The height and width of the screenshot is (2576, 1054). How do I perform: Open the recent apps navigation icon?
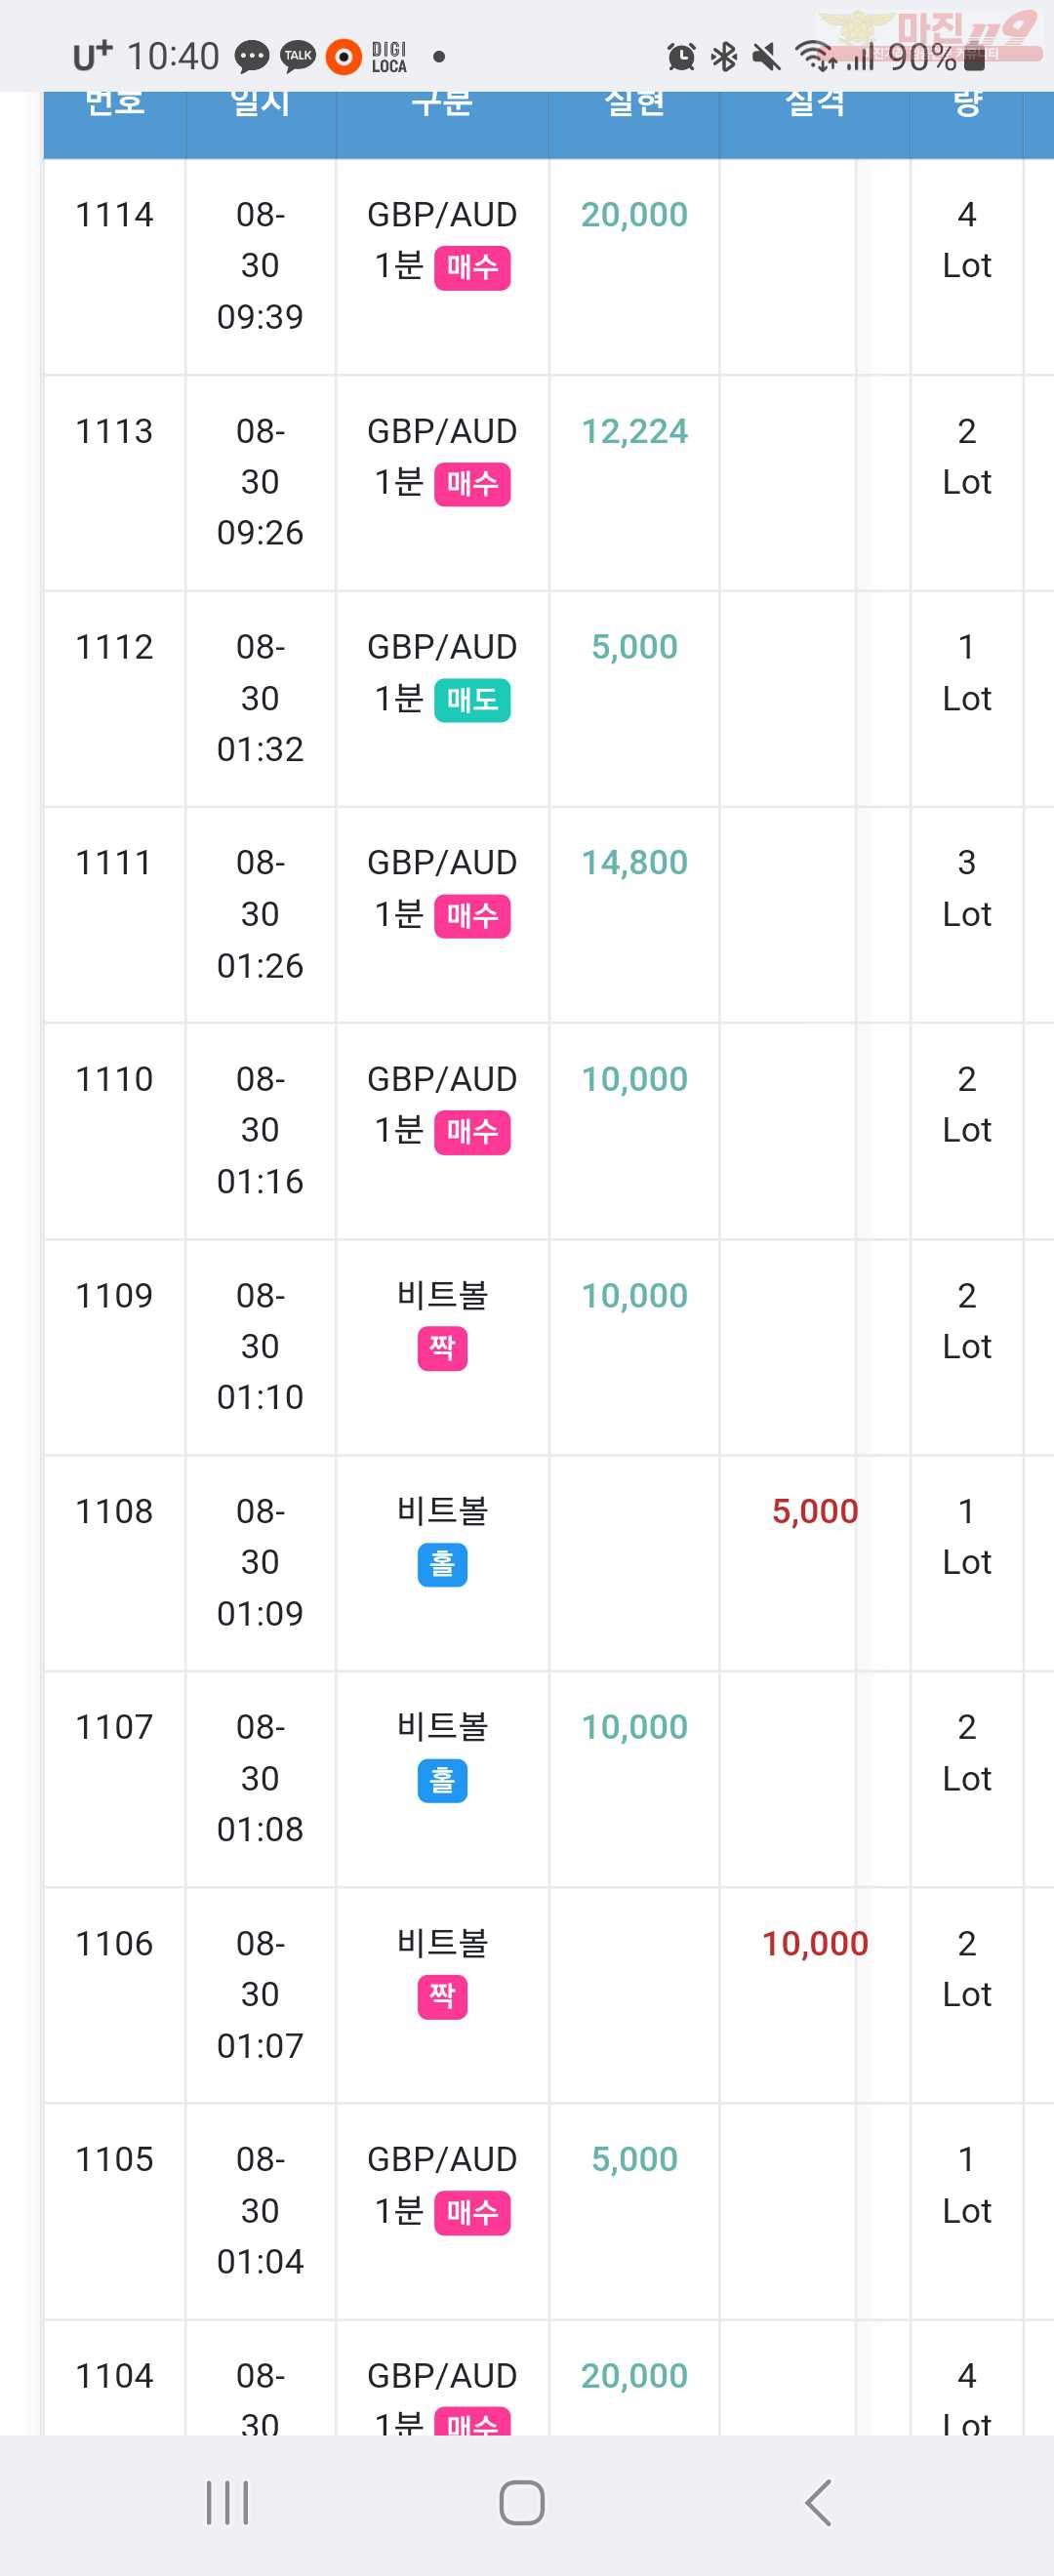(x=227, y=2503)
